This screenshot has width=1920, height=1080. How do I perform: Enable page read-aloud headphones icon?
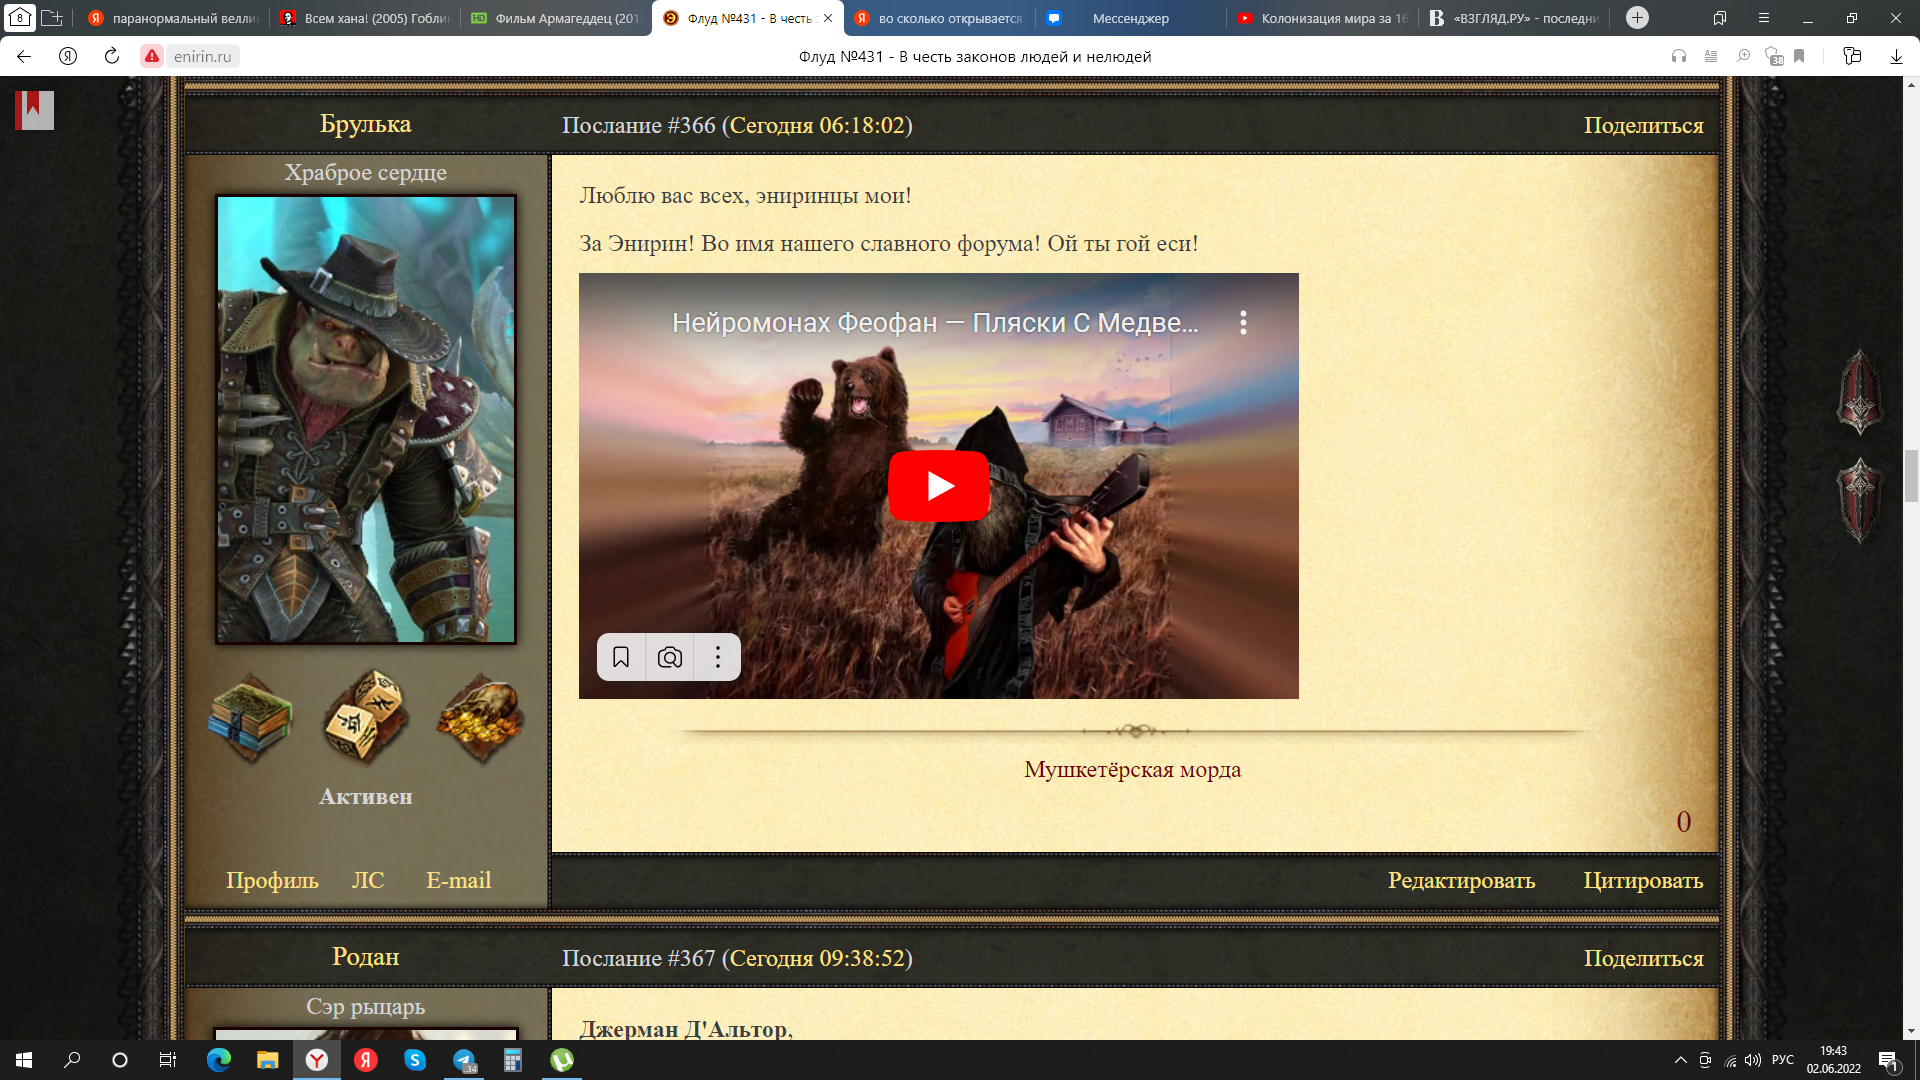click(x=1679, y=56)
